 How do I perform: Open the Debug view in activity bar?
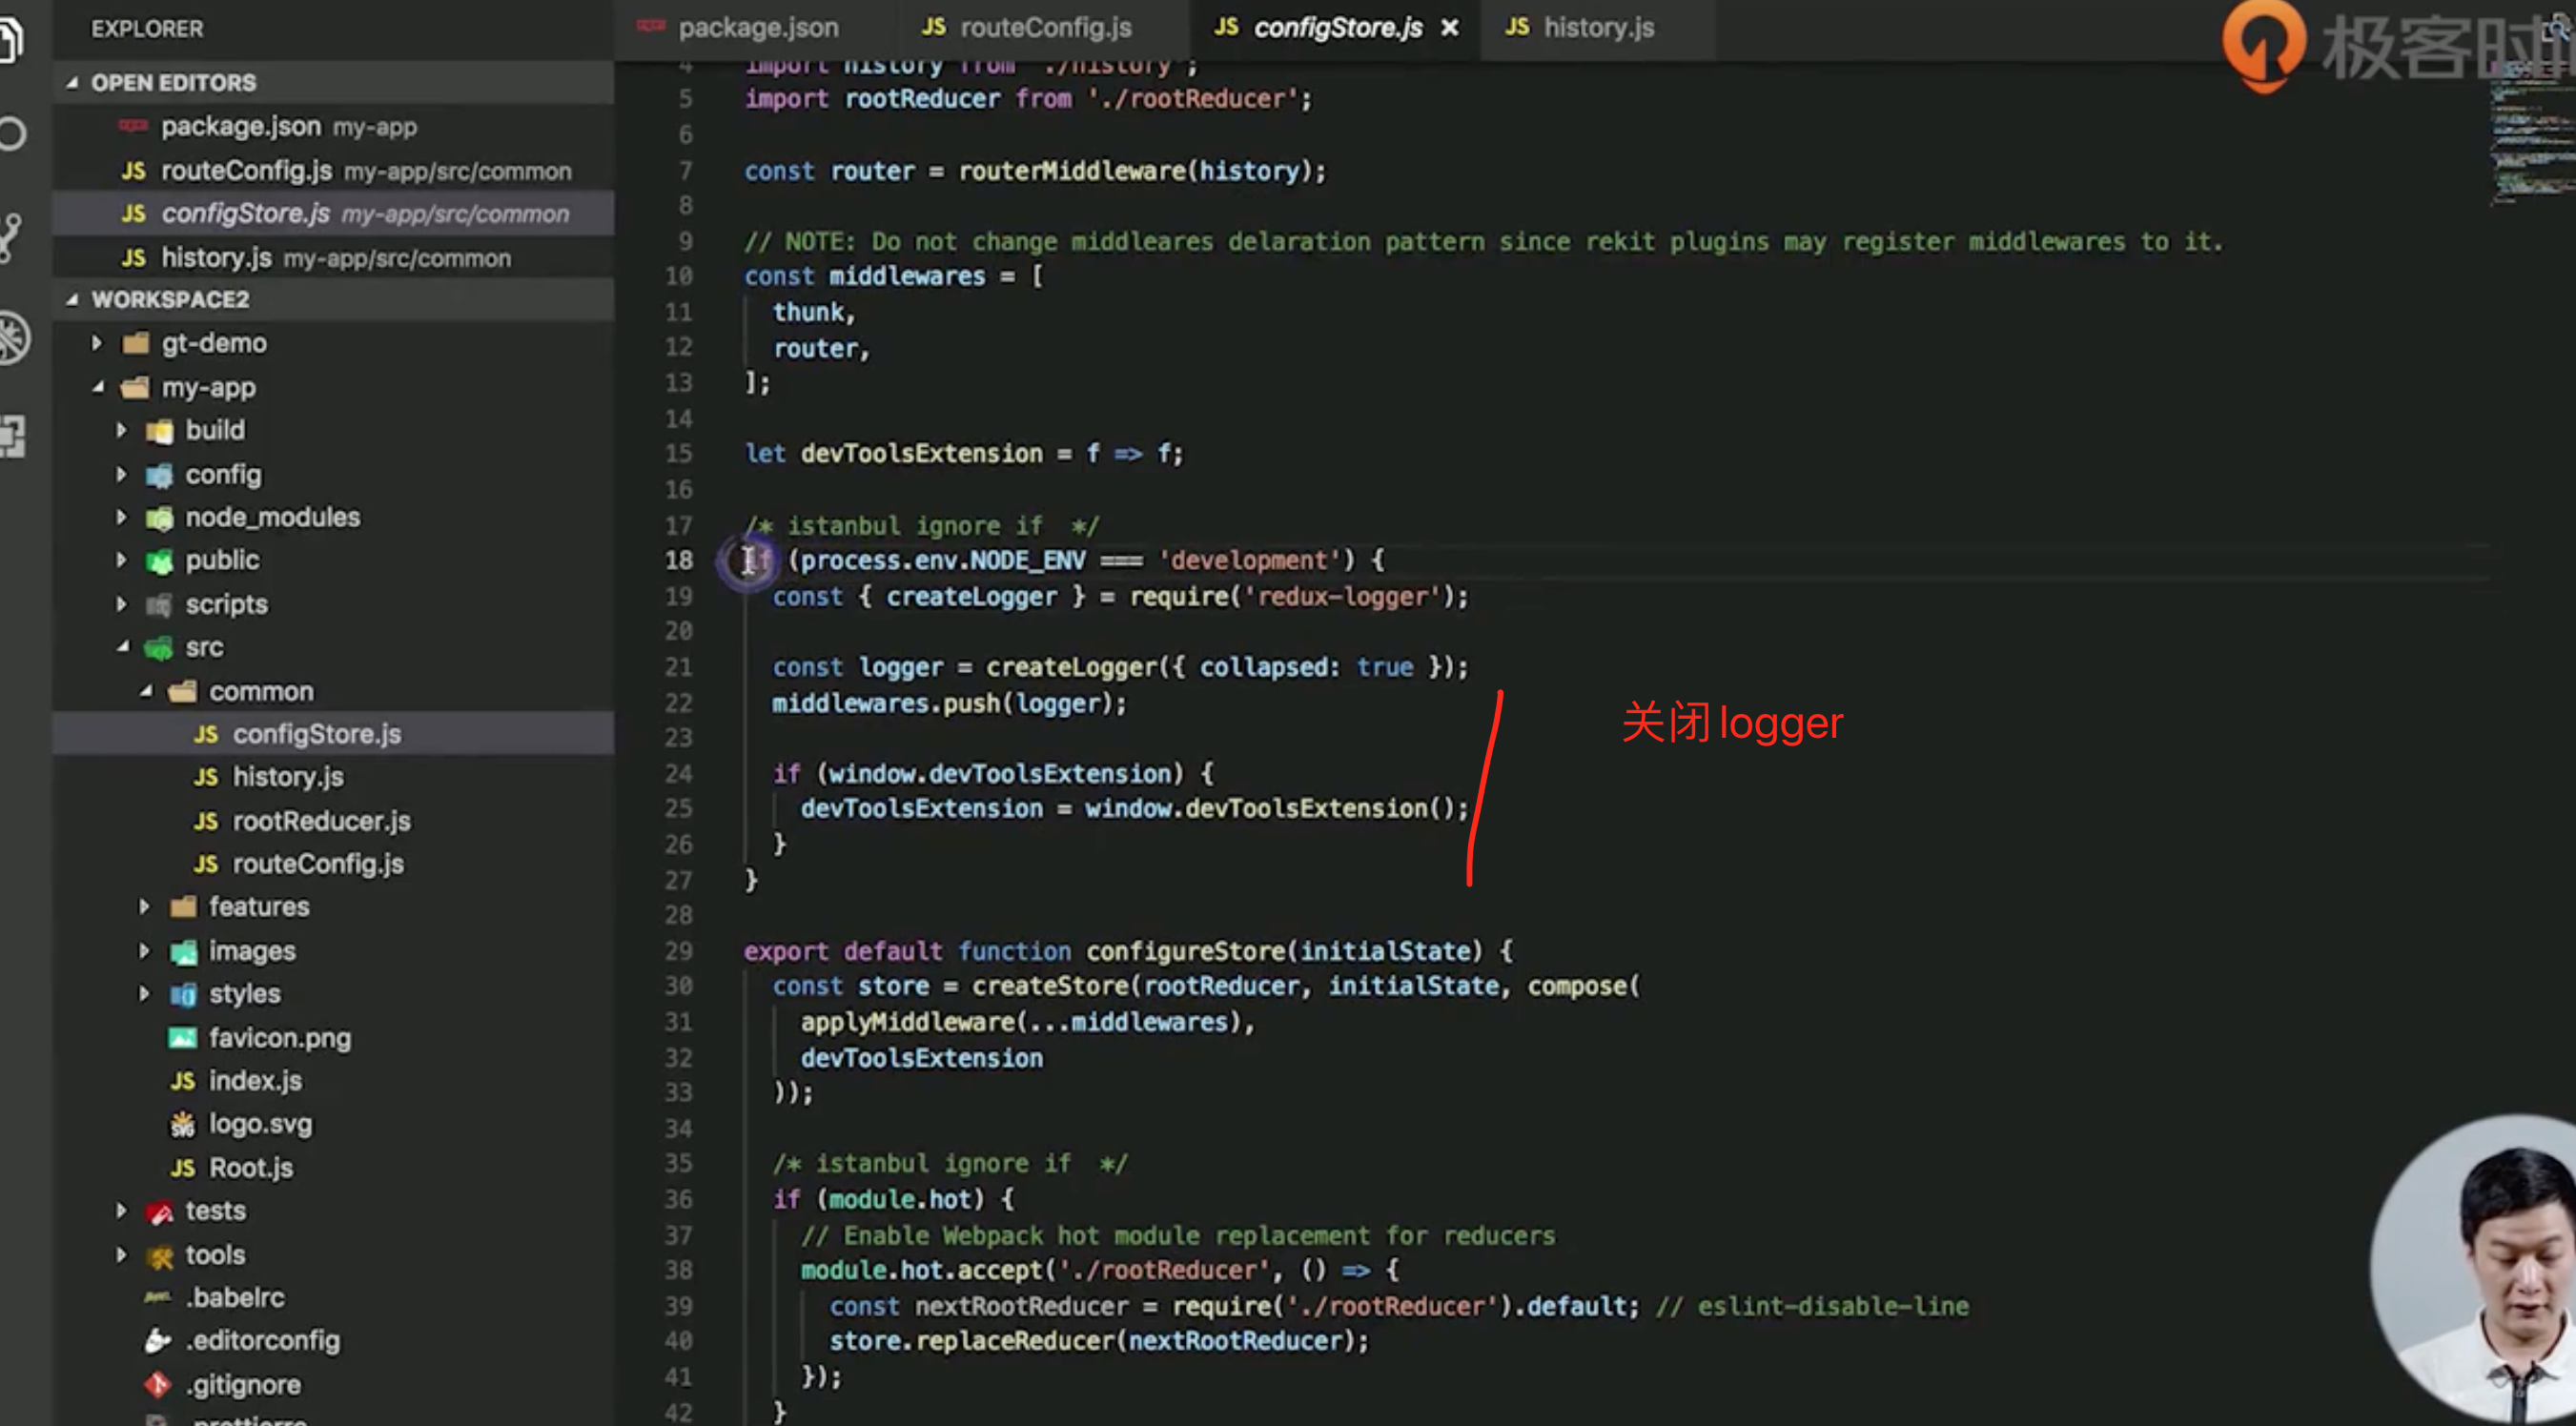[12, 338]
